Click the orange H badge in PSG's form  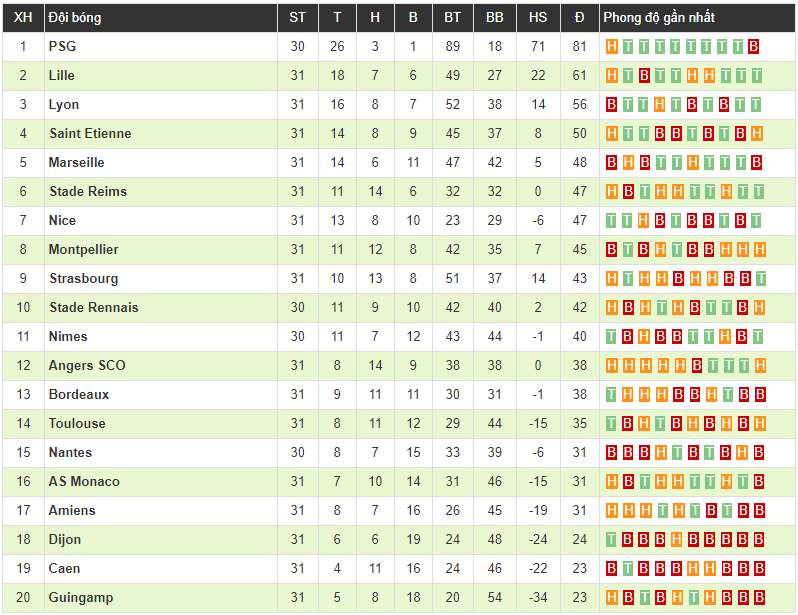pyautogui.click(x=612, y=46)
